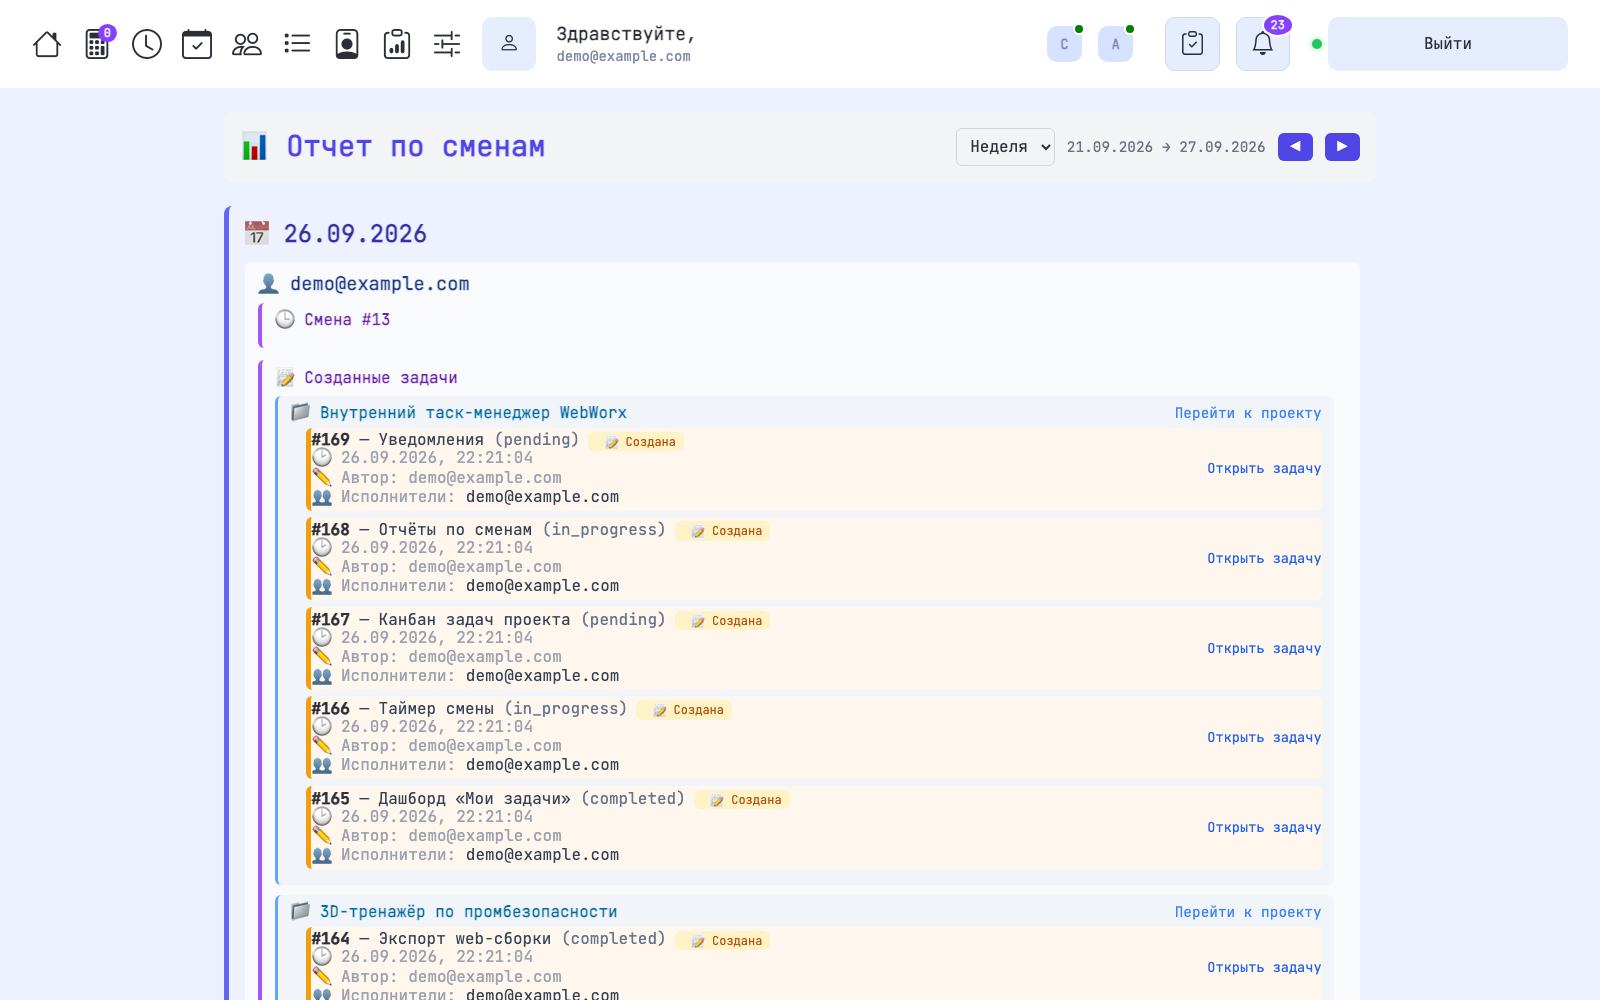Open task #166 via 'Открыть задачу'
Screen dimensions: 1600x1000
point(1264,737)
